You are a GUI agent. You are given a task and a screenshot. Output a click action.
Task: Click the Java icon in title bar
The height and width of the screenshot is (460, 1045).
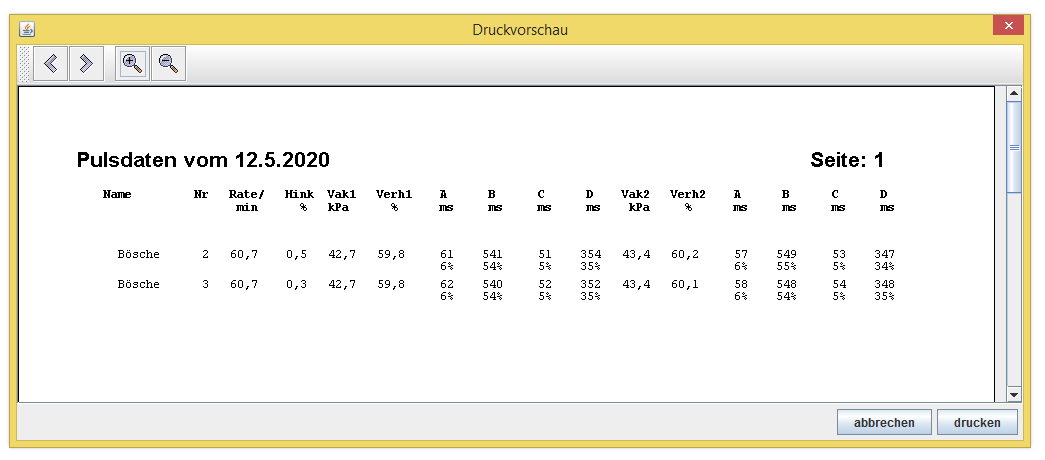tap(27, 29)
